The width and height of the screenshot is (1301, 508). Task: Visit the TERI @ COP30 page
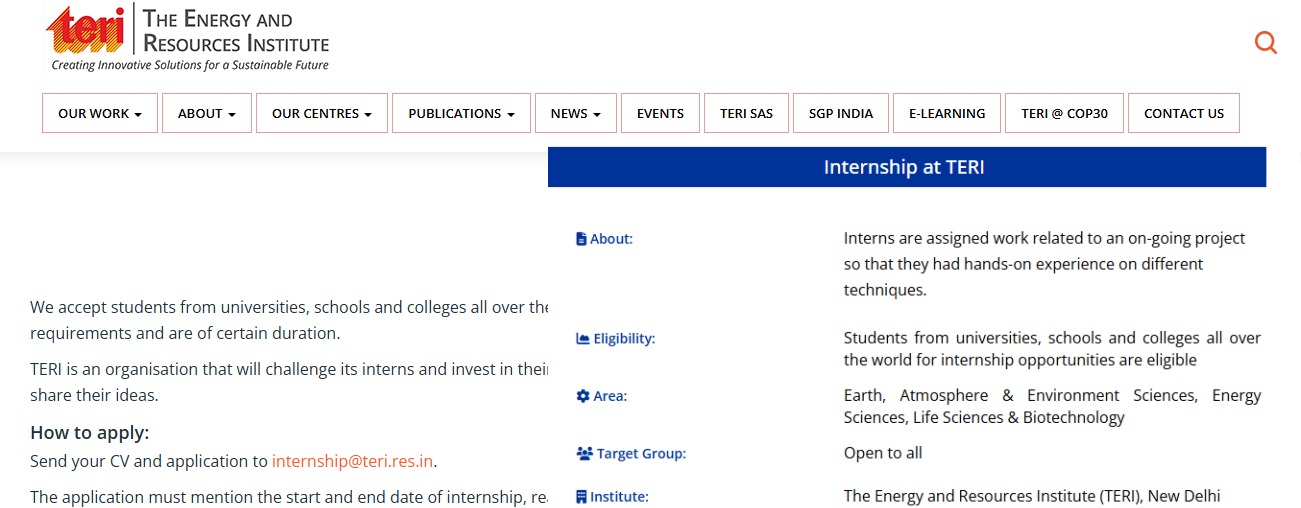click(1064, 114)
